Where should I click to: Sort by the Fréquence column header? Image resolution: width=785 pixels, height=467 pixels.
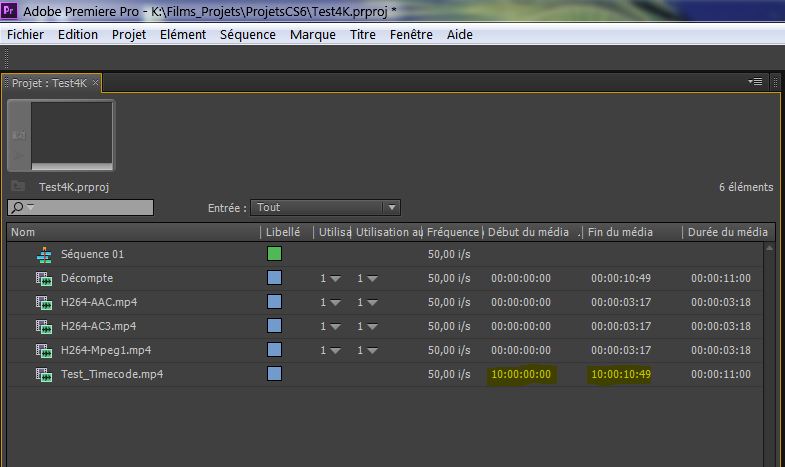(x=453, y=232)
